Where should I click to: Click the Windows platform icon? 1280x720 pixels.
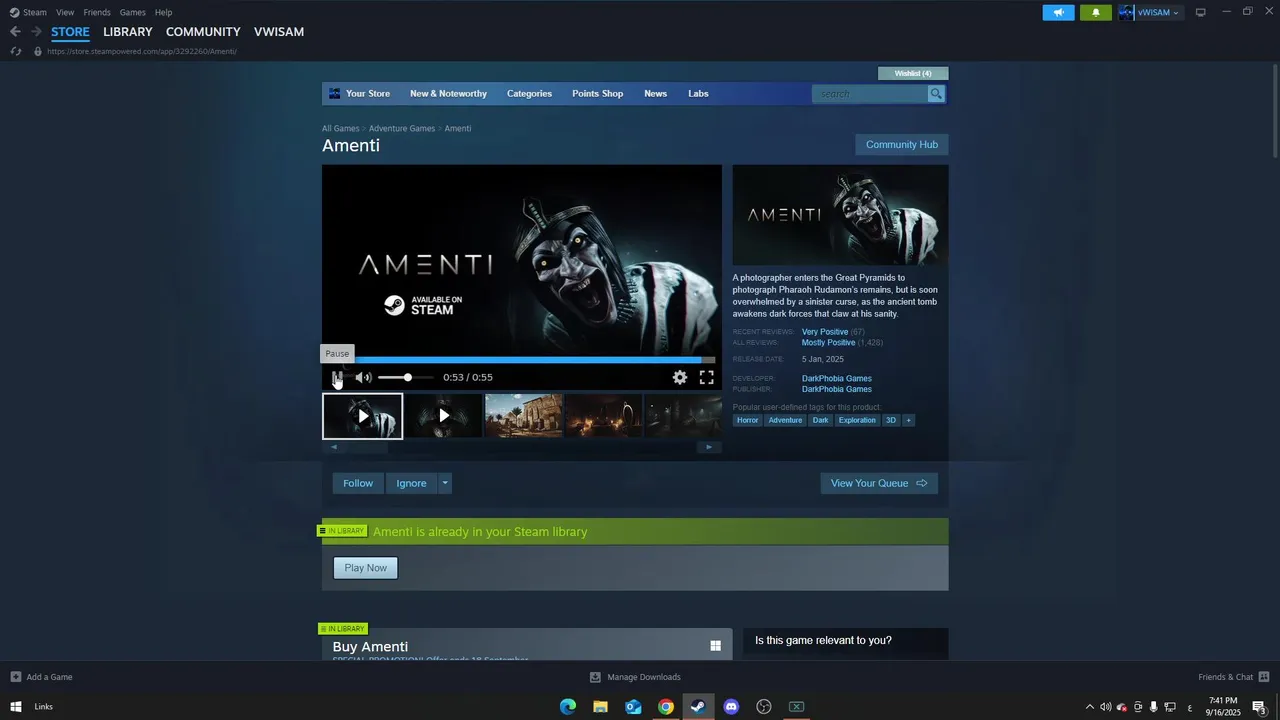(715, 646)
